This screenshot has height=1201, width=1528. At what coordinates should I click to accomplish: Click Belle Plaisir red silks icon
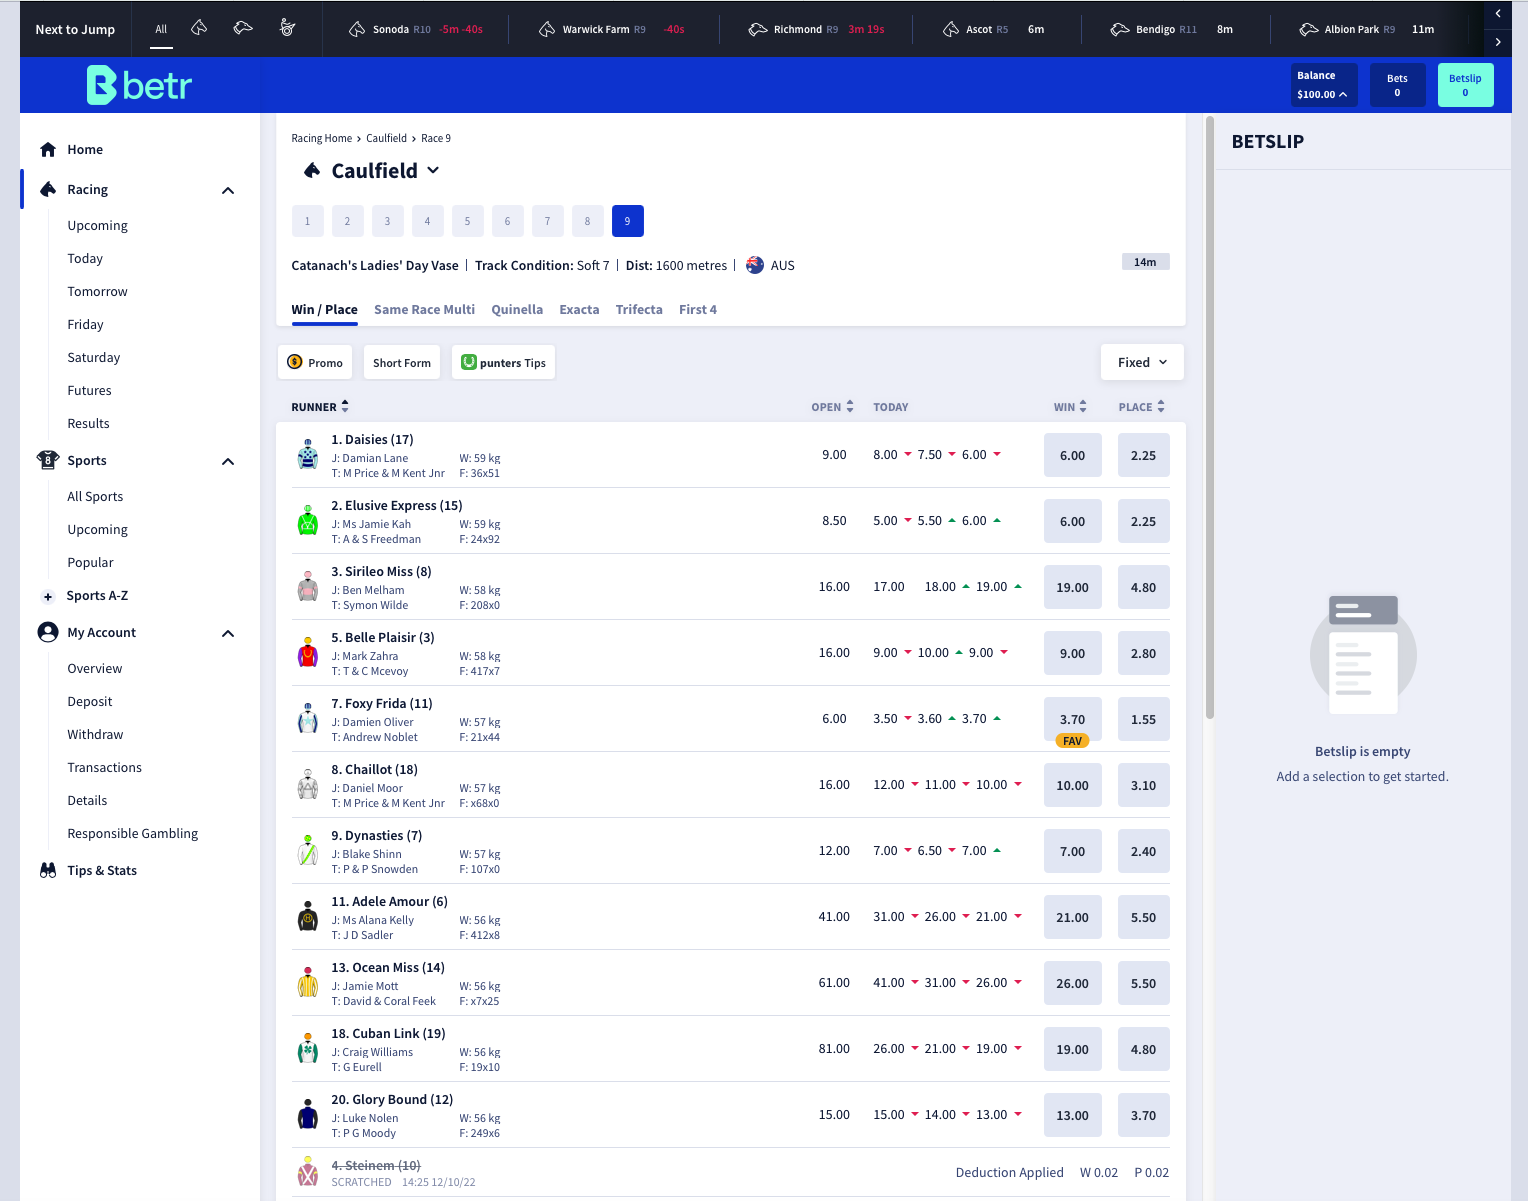308,653
